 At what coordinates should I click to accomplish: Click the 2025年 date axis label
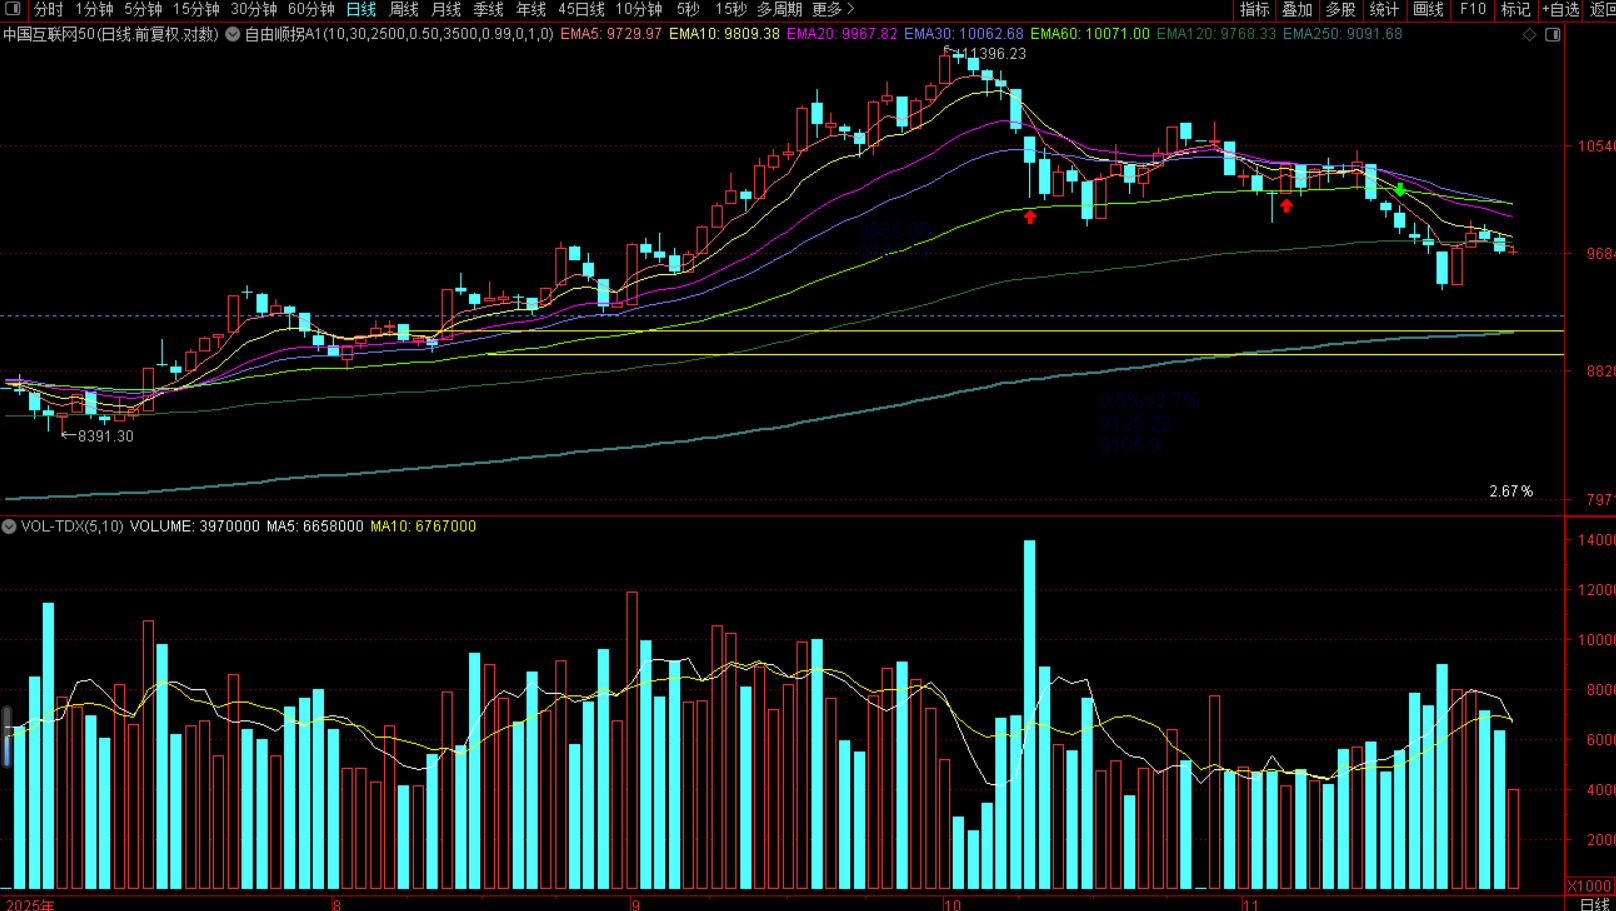[30, 904]
